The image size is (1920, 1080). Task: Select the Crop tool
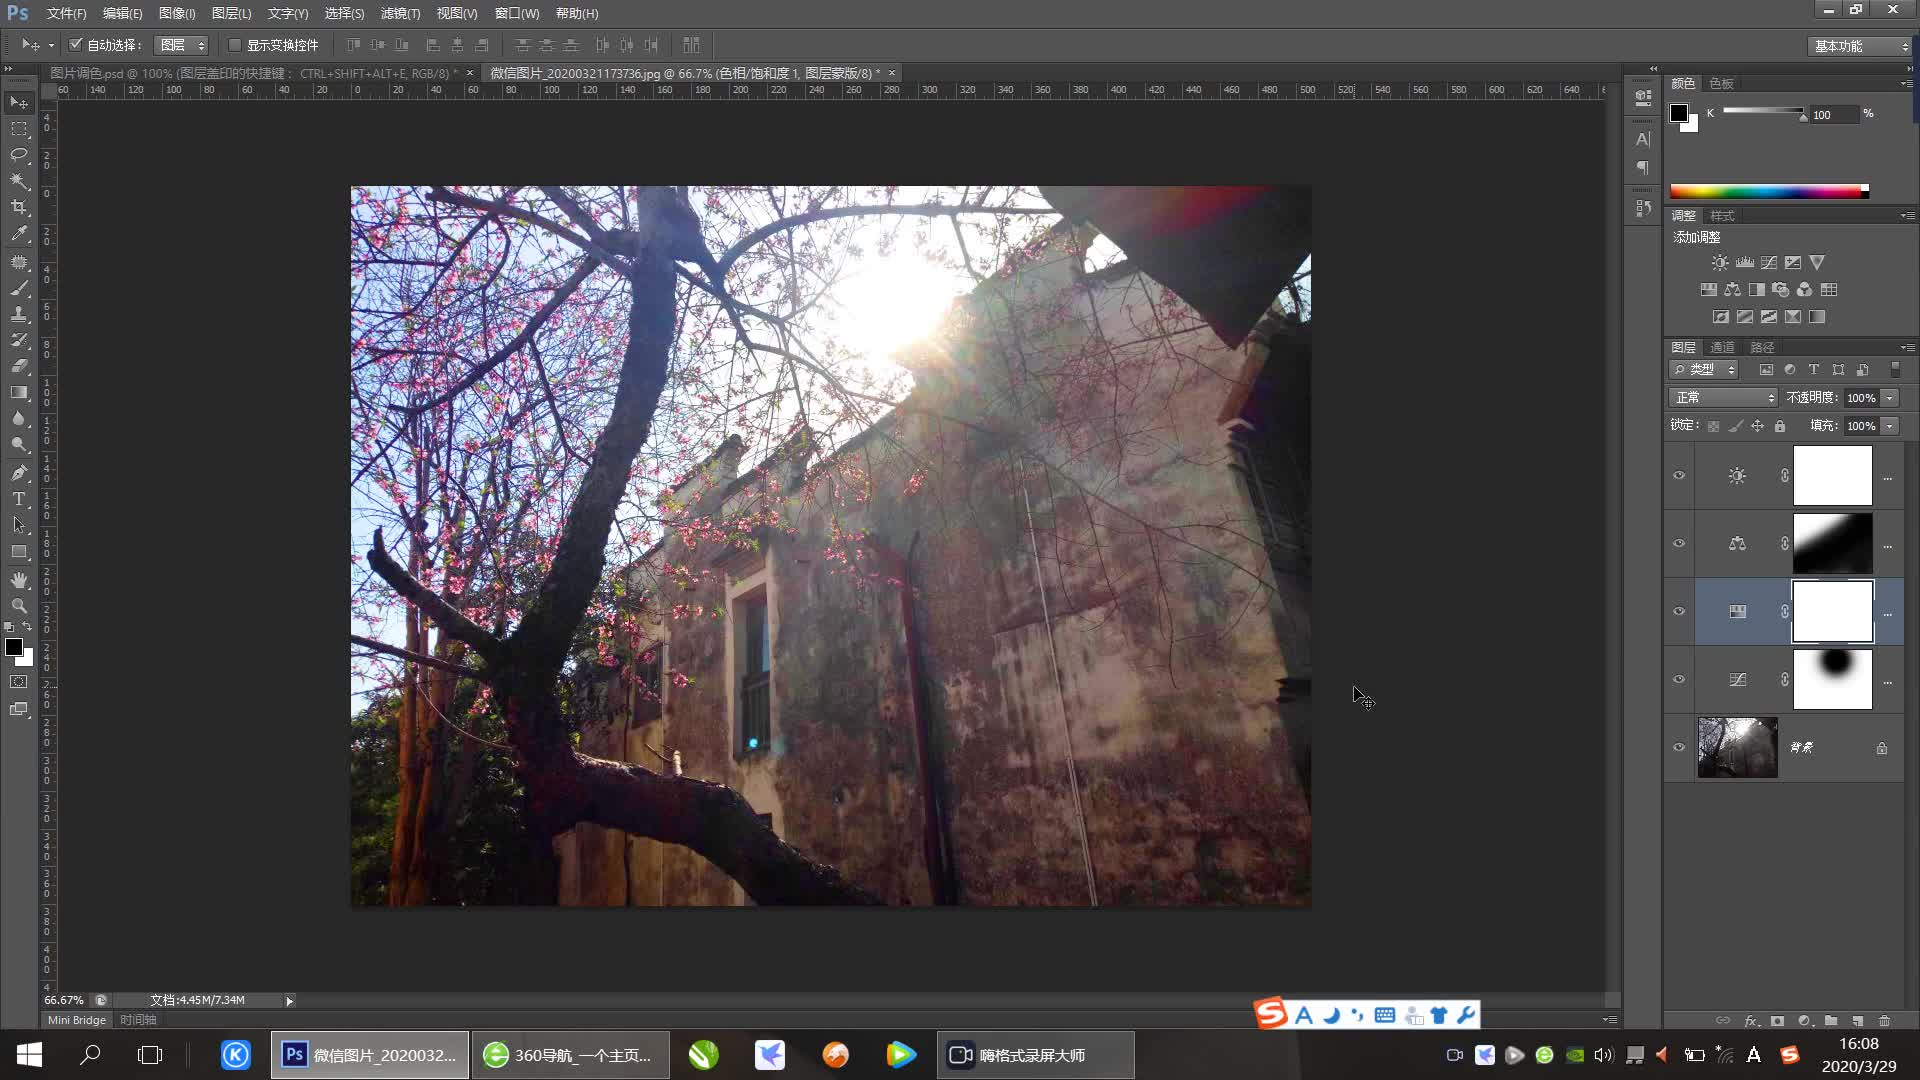coord(19,207)
